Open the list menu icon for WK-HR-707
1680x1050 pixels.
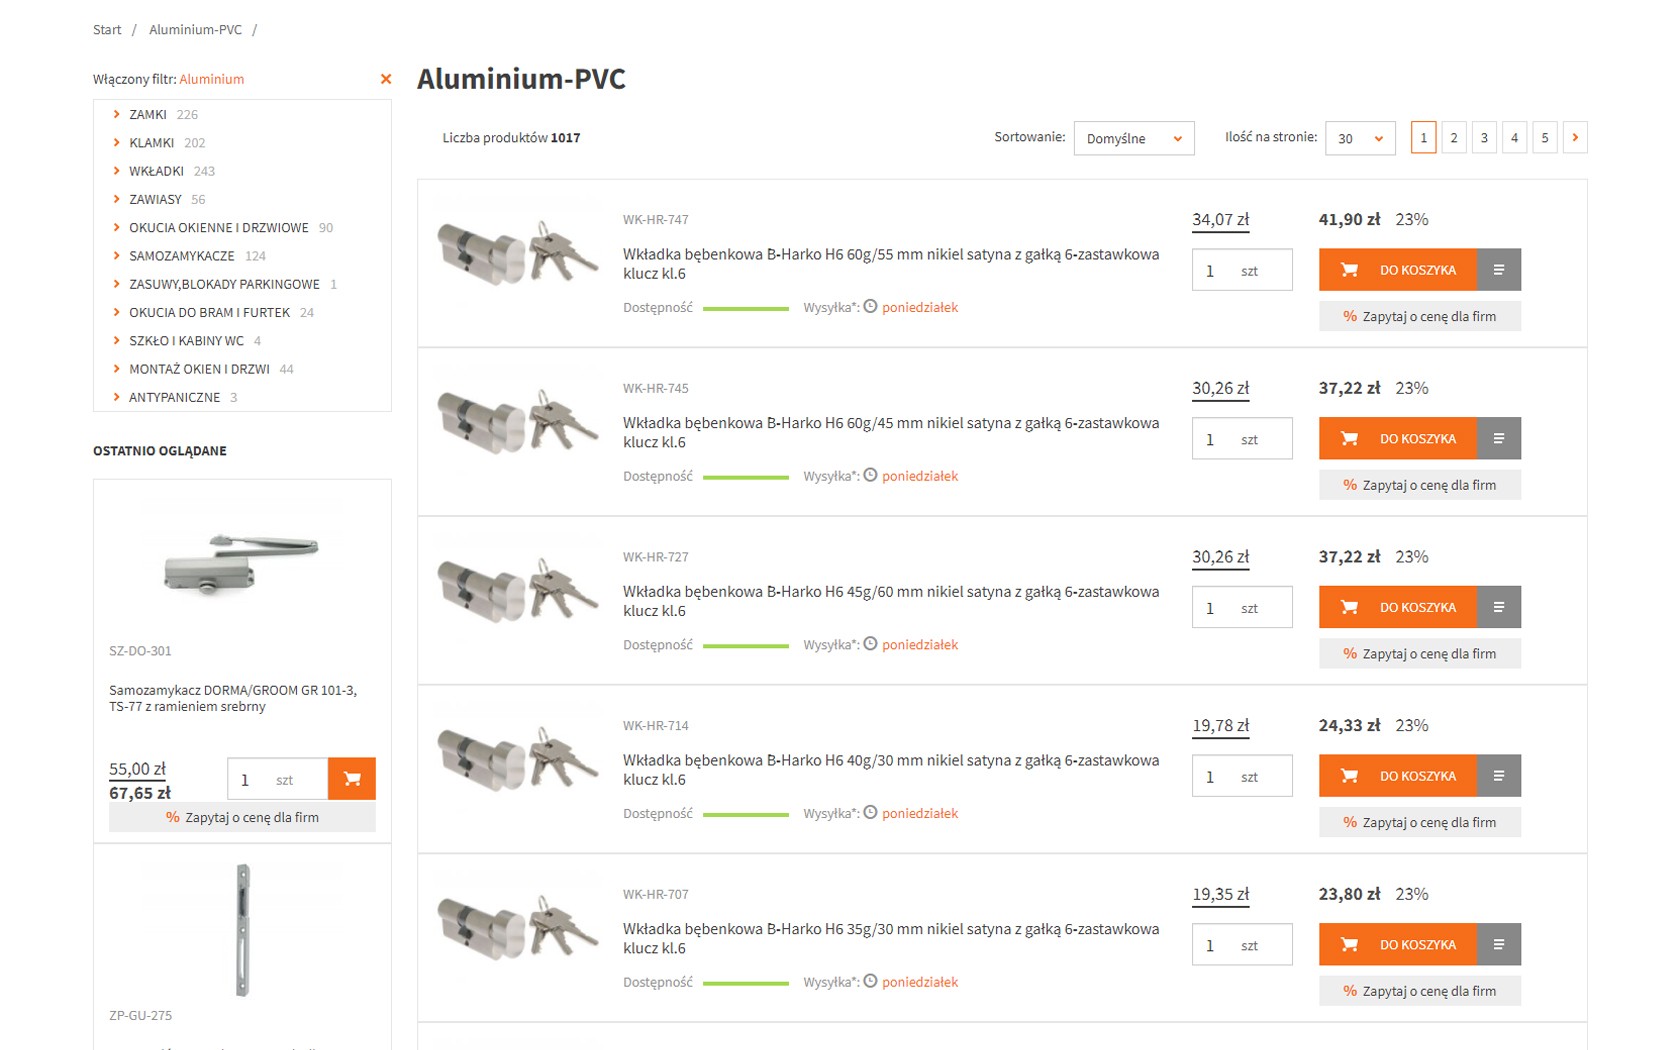tap(1498, 945)
